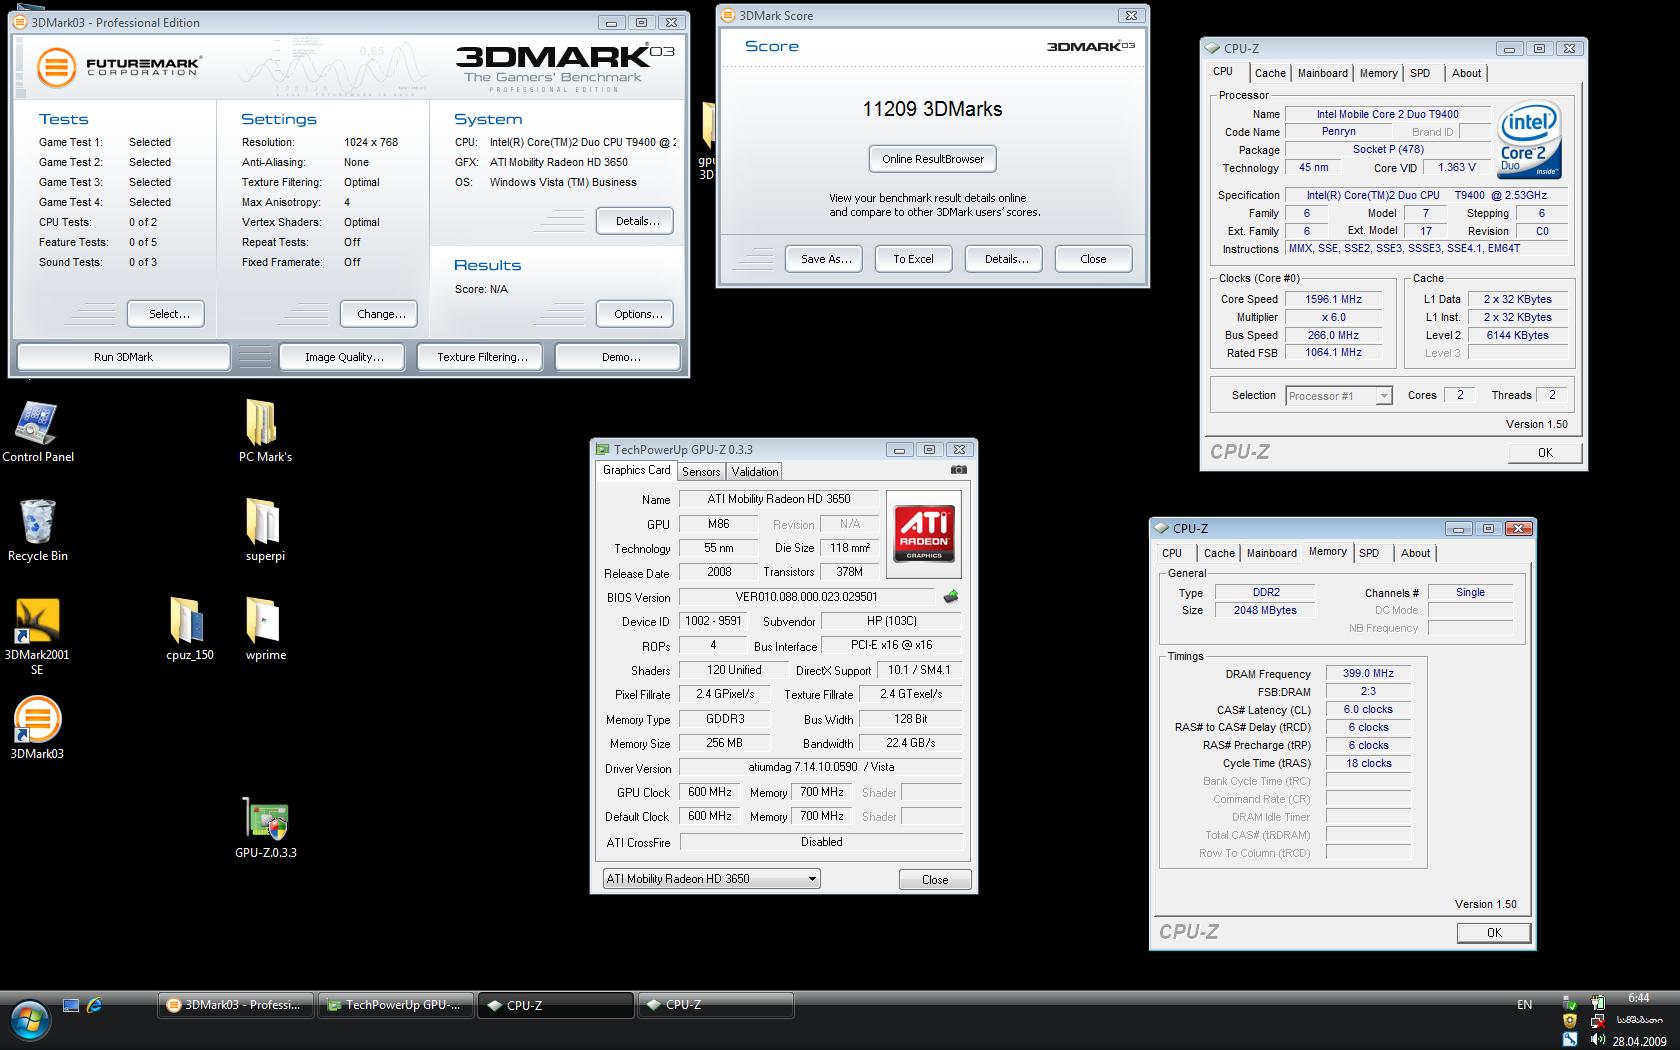The image size is (1680, 1050).
Task: Open the GPU selection dropdown in GPU-Z
Action: point(711,879)
